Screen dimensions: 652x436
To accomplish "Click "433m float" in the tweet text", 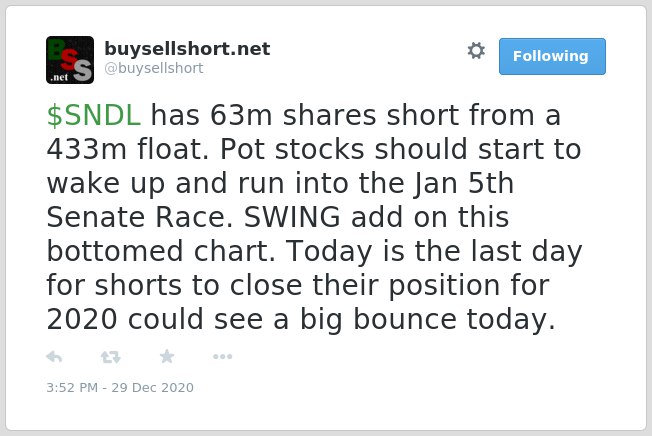I will coord(128,149).
